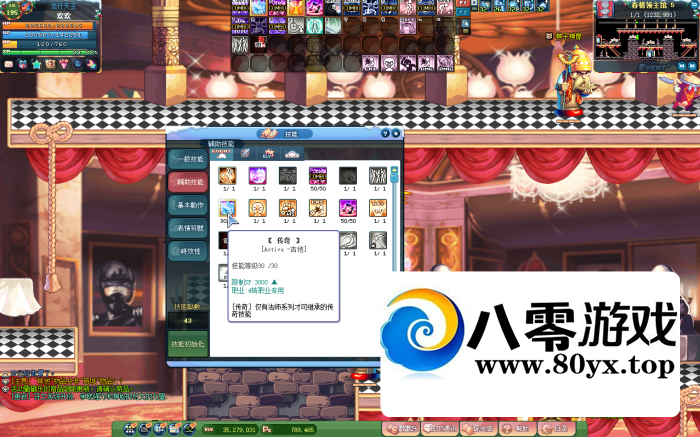The image size is (700, 437).
Task: Click the left round button below minimap
Action: pyautogui.click(x=682, y=66)
